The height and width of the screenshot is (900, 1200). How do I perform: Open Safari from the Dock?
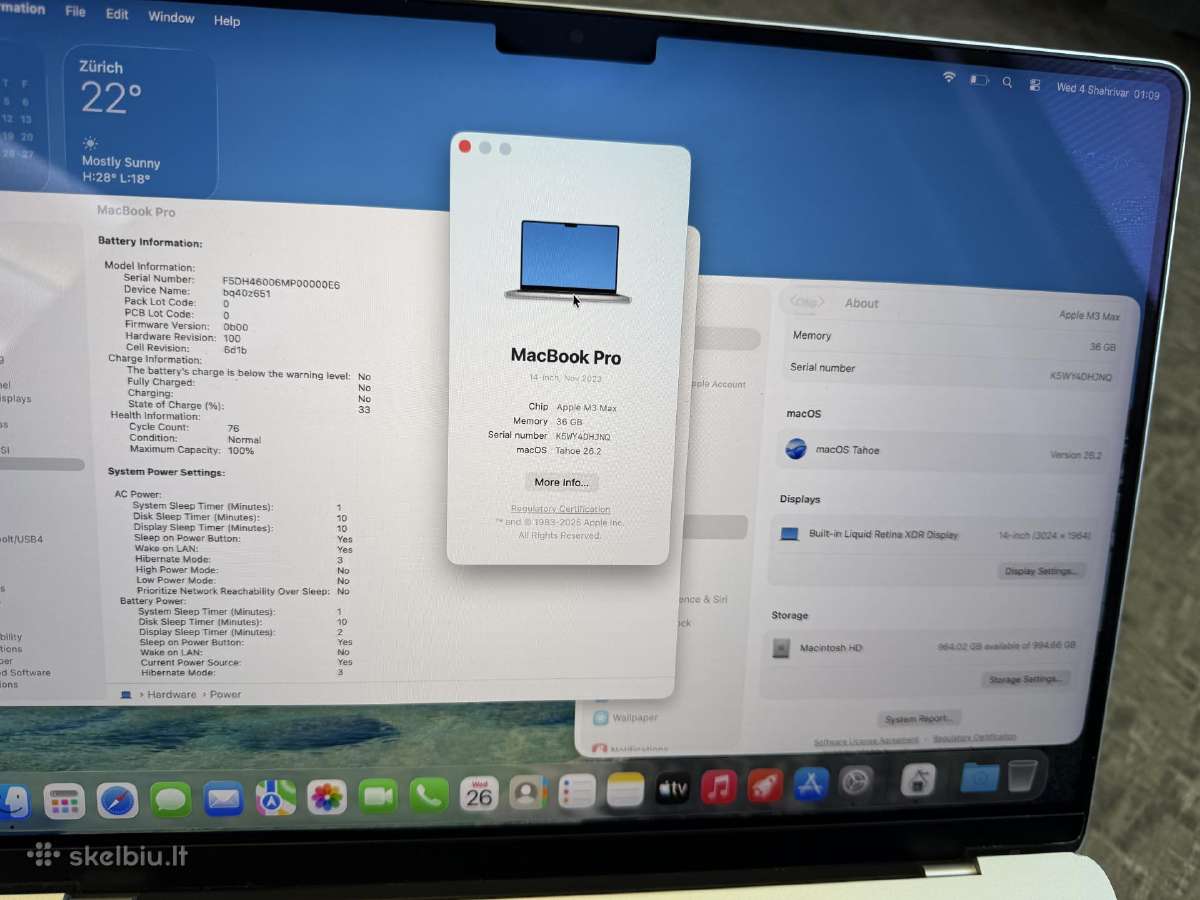118,799
